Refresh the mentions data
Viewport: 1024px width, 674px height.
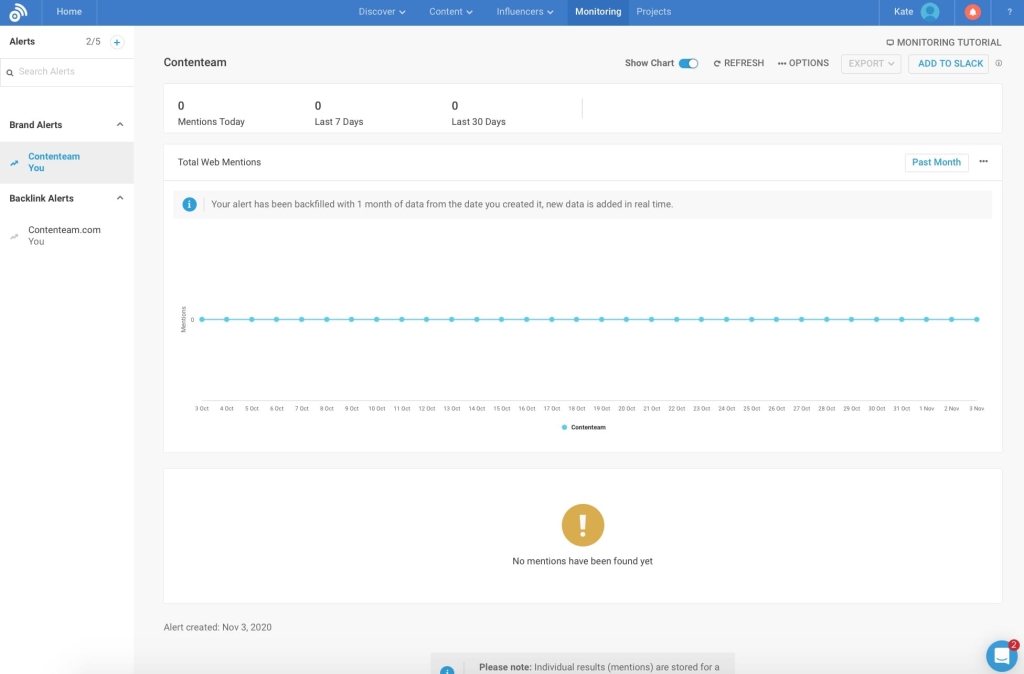(737, 63)
